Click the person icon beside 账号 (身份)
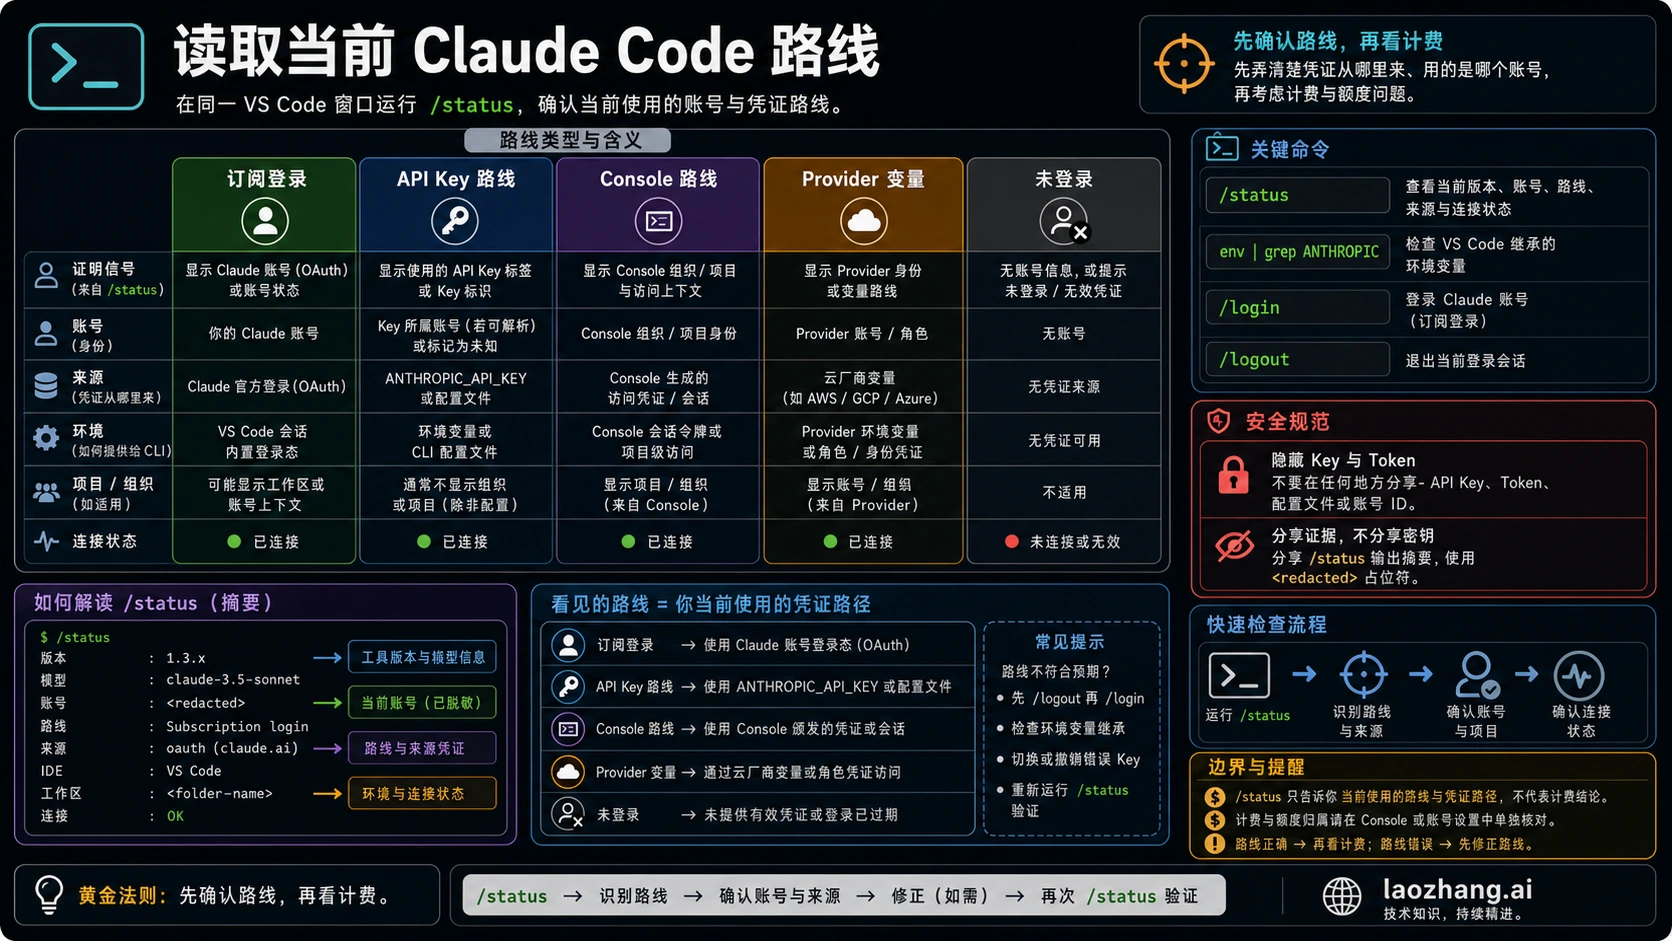This screenshot has height=941, width=1672. pos(46,334)
